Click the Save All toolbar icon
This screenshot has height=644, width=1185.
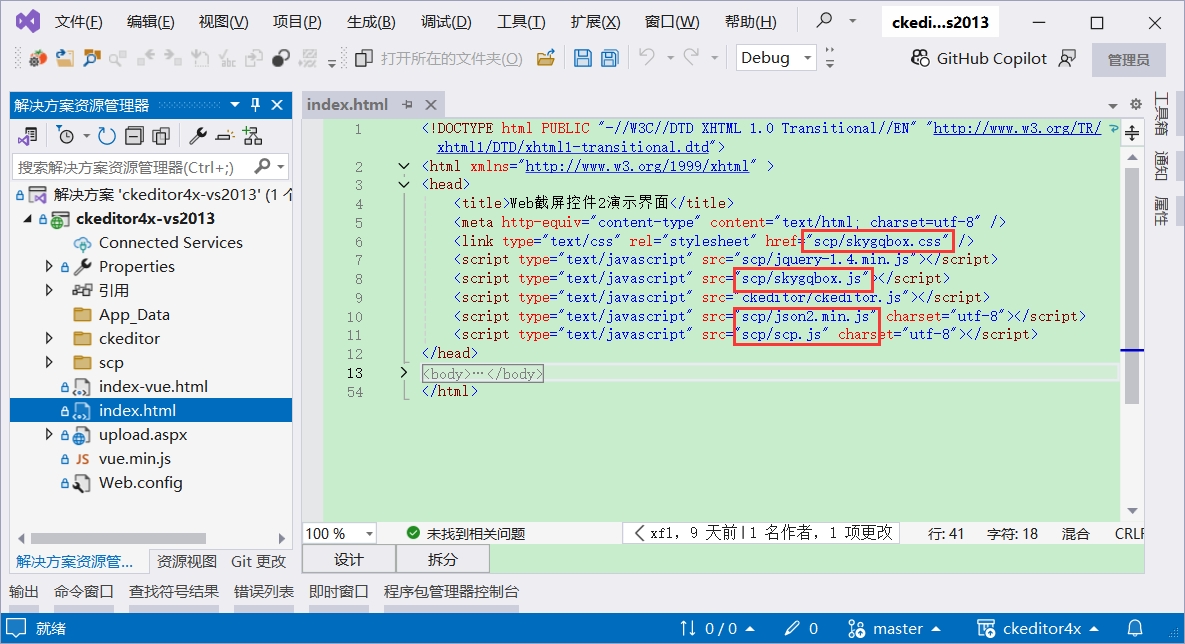609,59
